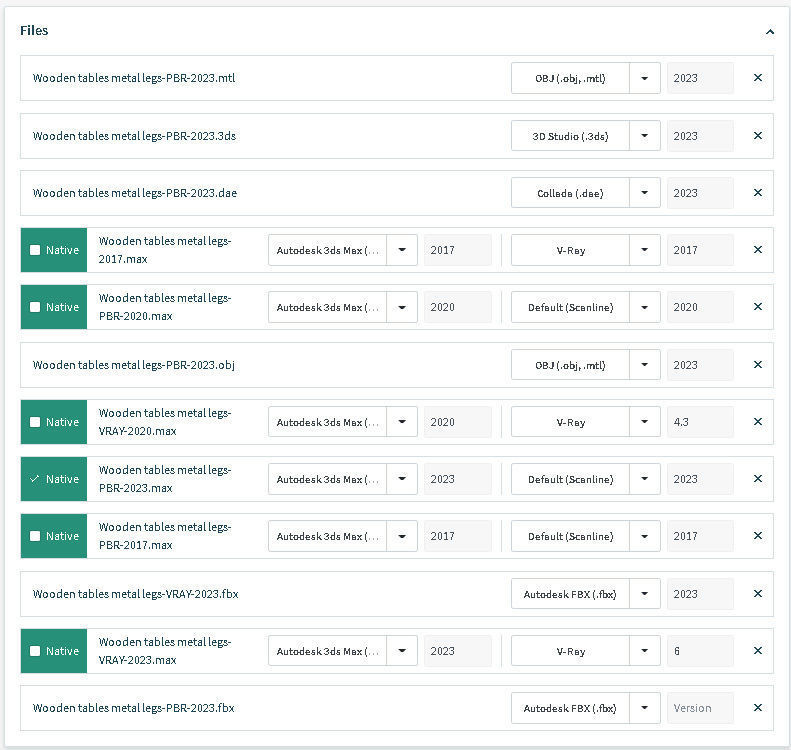This screenshot has height=750, width=791.
Task: Open the 3D Studio (.3ds) format dropdown
Action: 645,136
